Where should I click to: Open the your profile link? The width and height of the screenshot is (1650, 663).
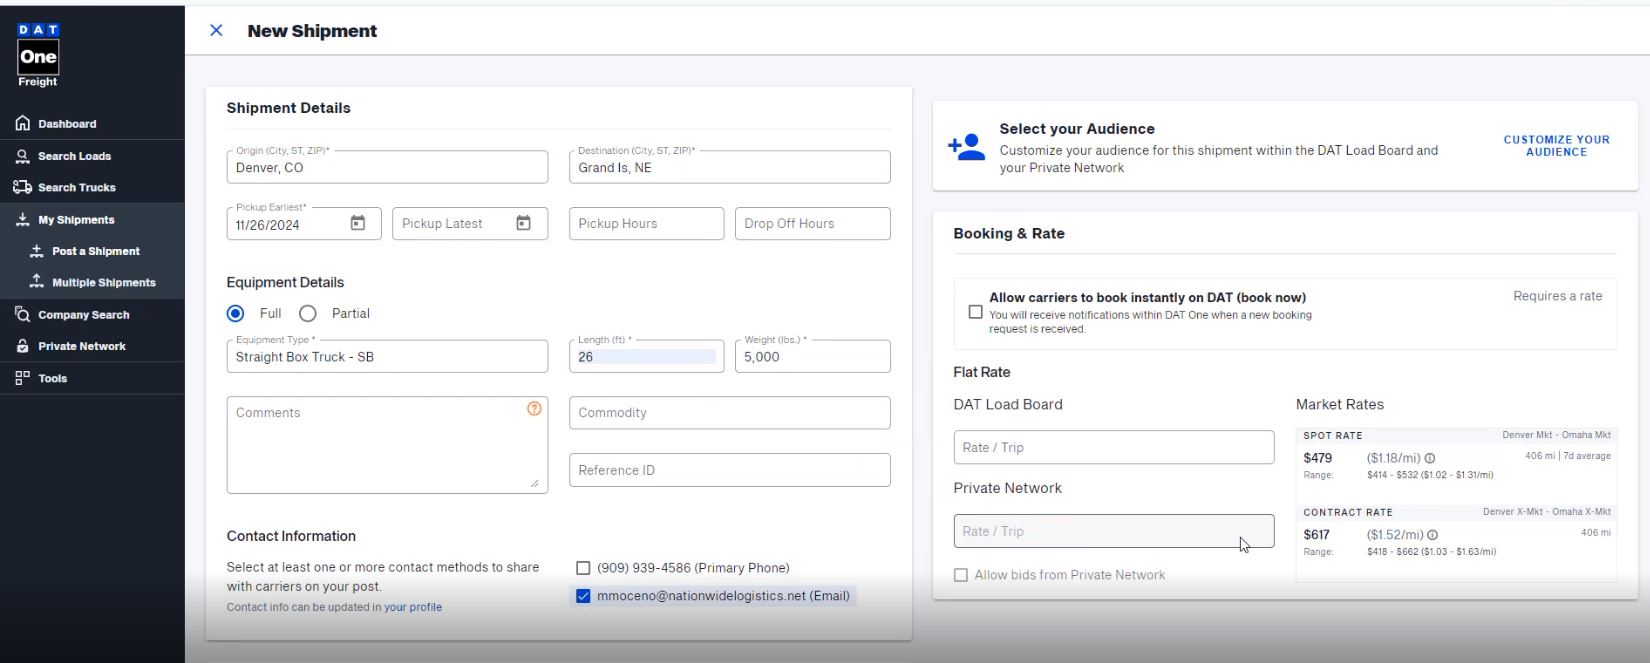click(x=413, y=607)
